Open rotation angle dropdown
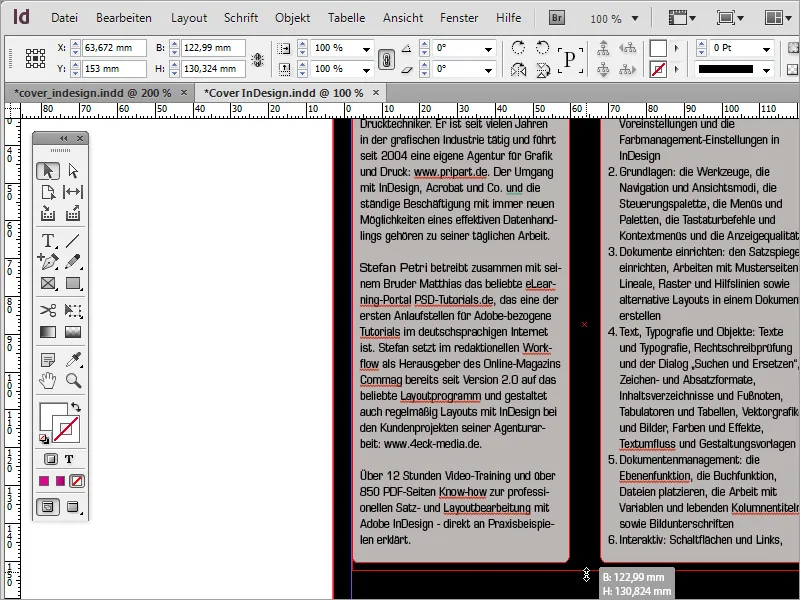 coord(488,49)
